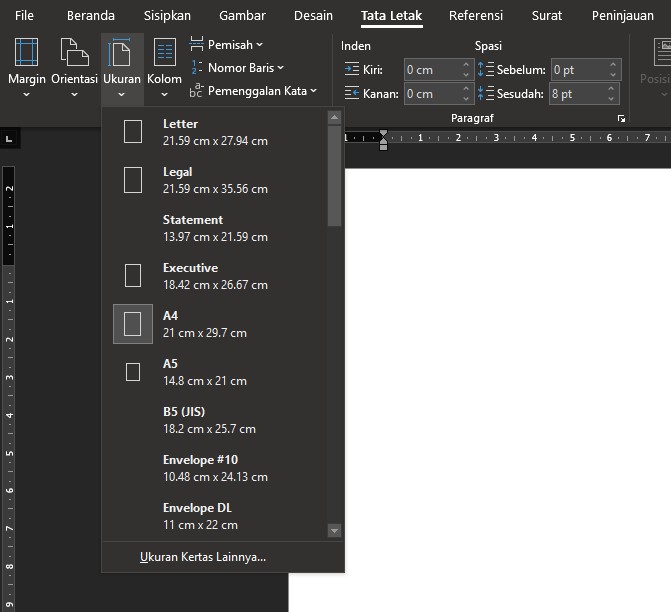This screenshot has height=612, width=671.
Task: Choose Letter paper size
Action: (214, 132)
